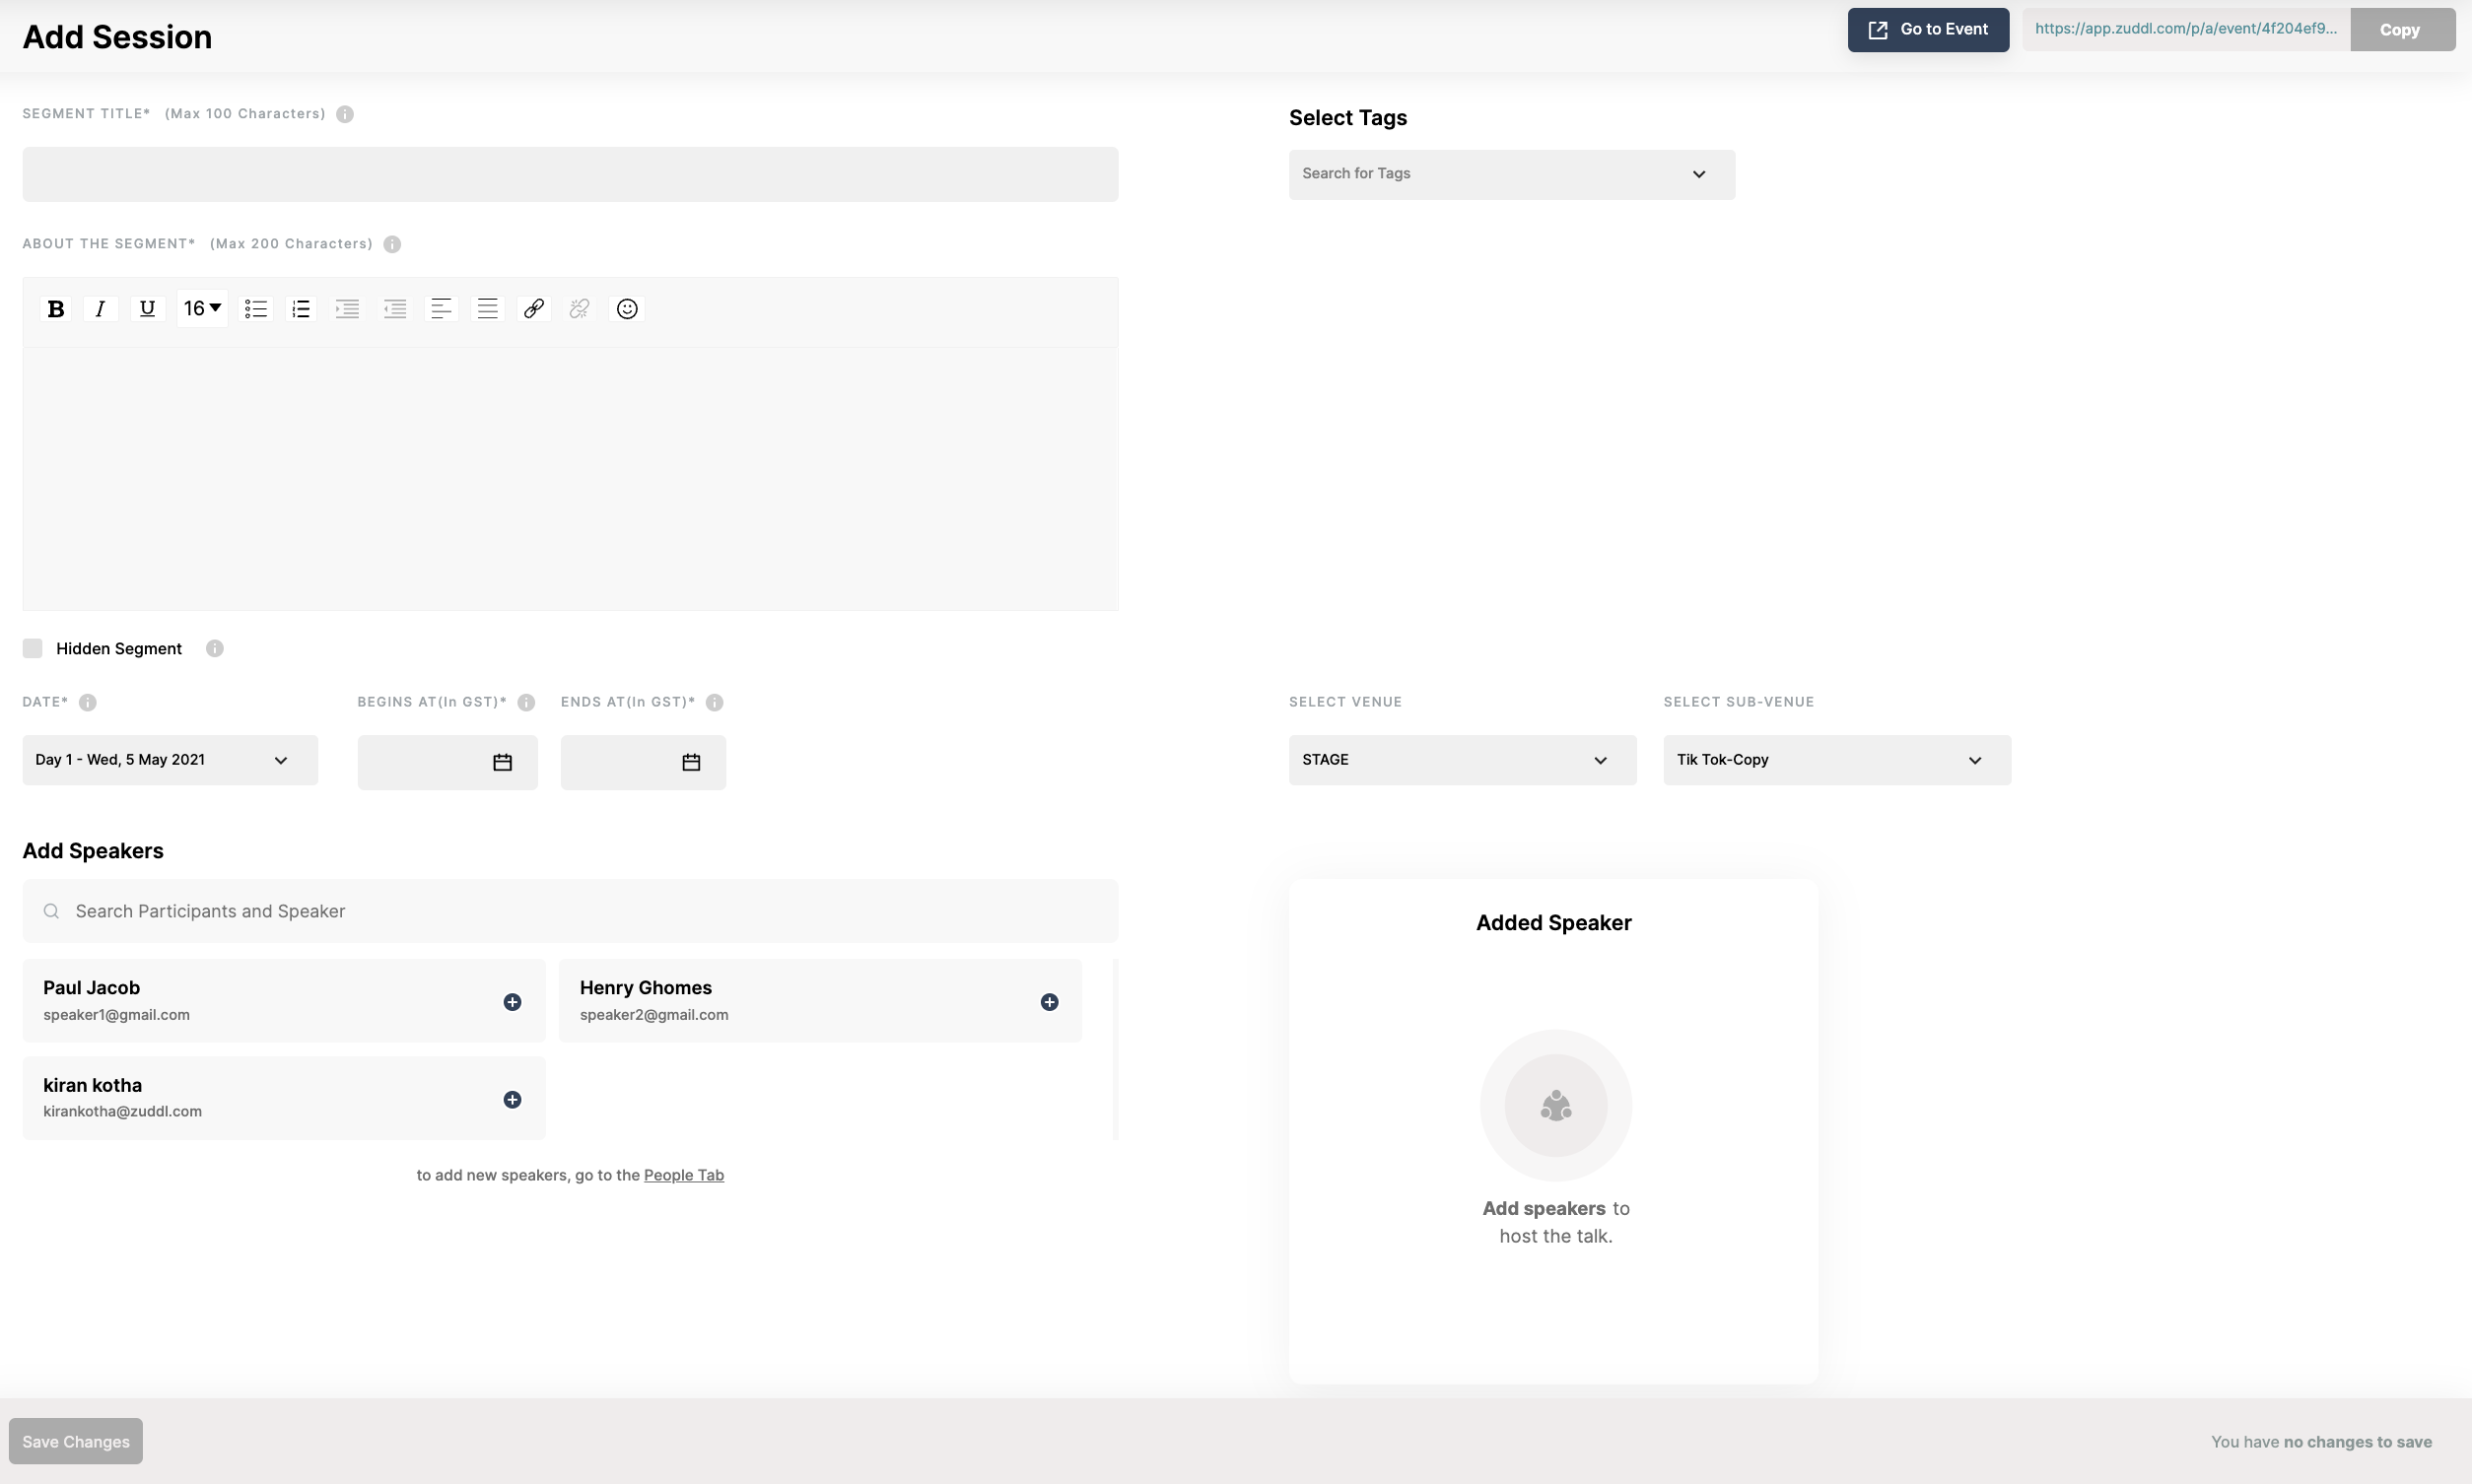Insert a link in the segment description

coord(534,309)
